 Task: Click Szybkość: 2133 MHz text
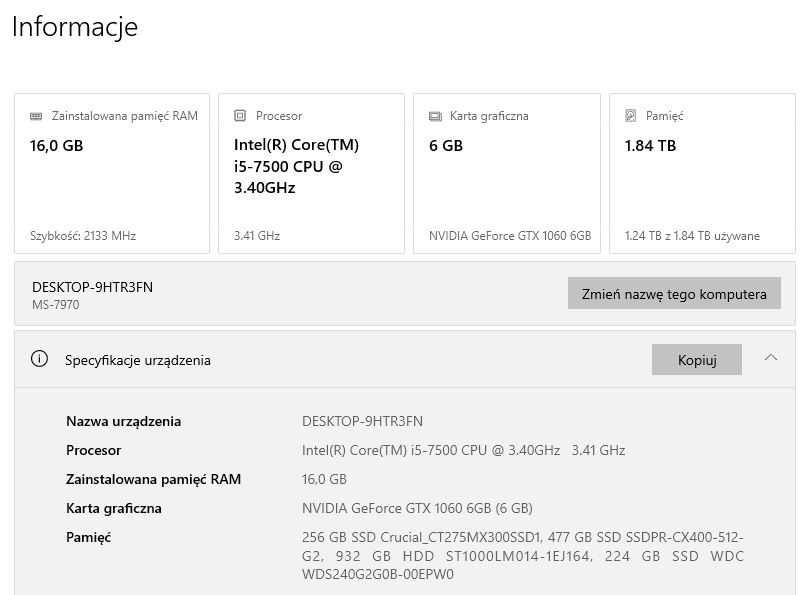pyautogui.click(x=83, y=236)
